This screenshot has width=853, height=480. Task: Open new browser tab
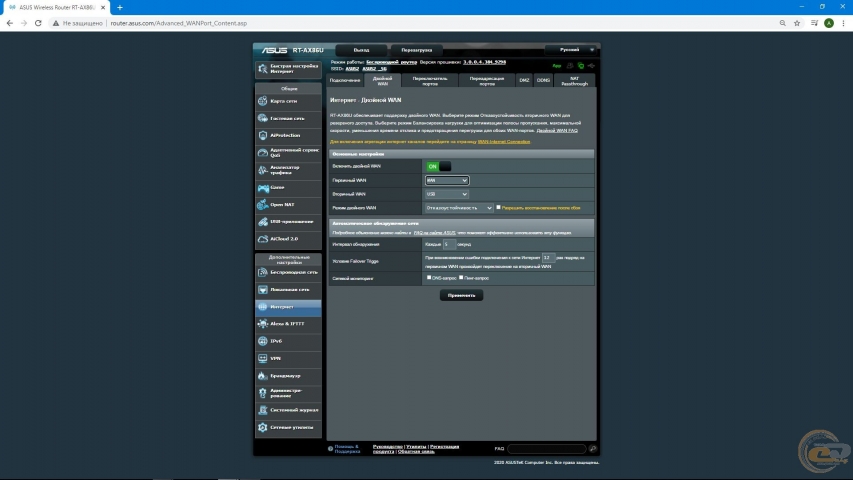coord(120,8)
